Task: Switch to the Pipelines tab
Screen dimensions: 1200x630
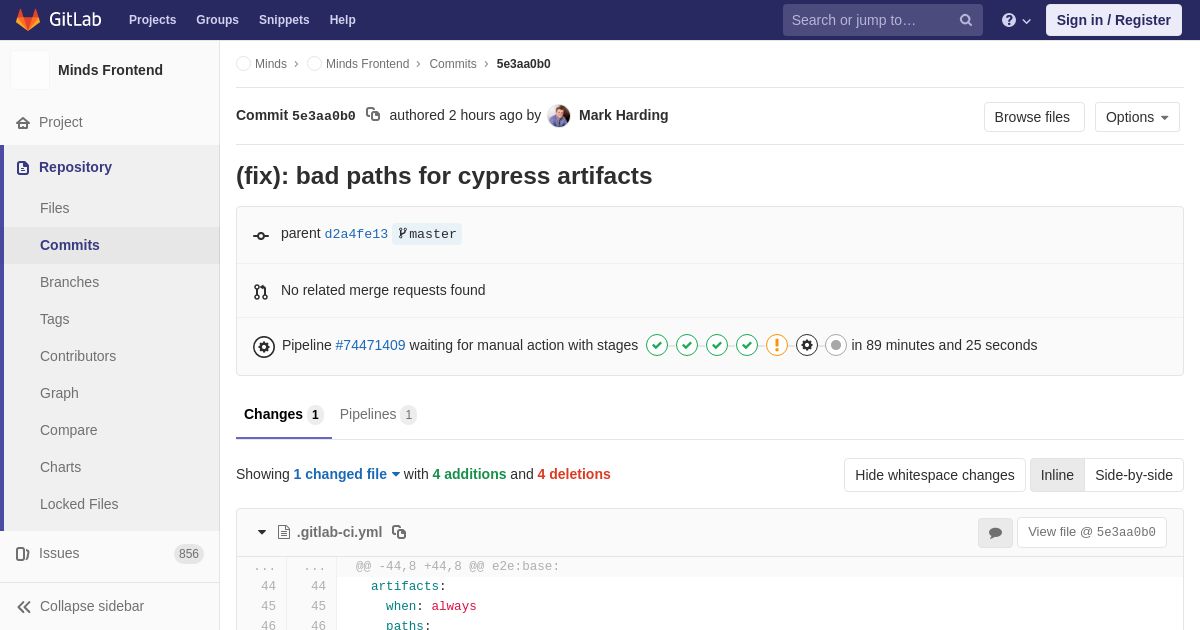Action: [x=378, y=414]
